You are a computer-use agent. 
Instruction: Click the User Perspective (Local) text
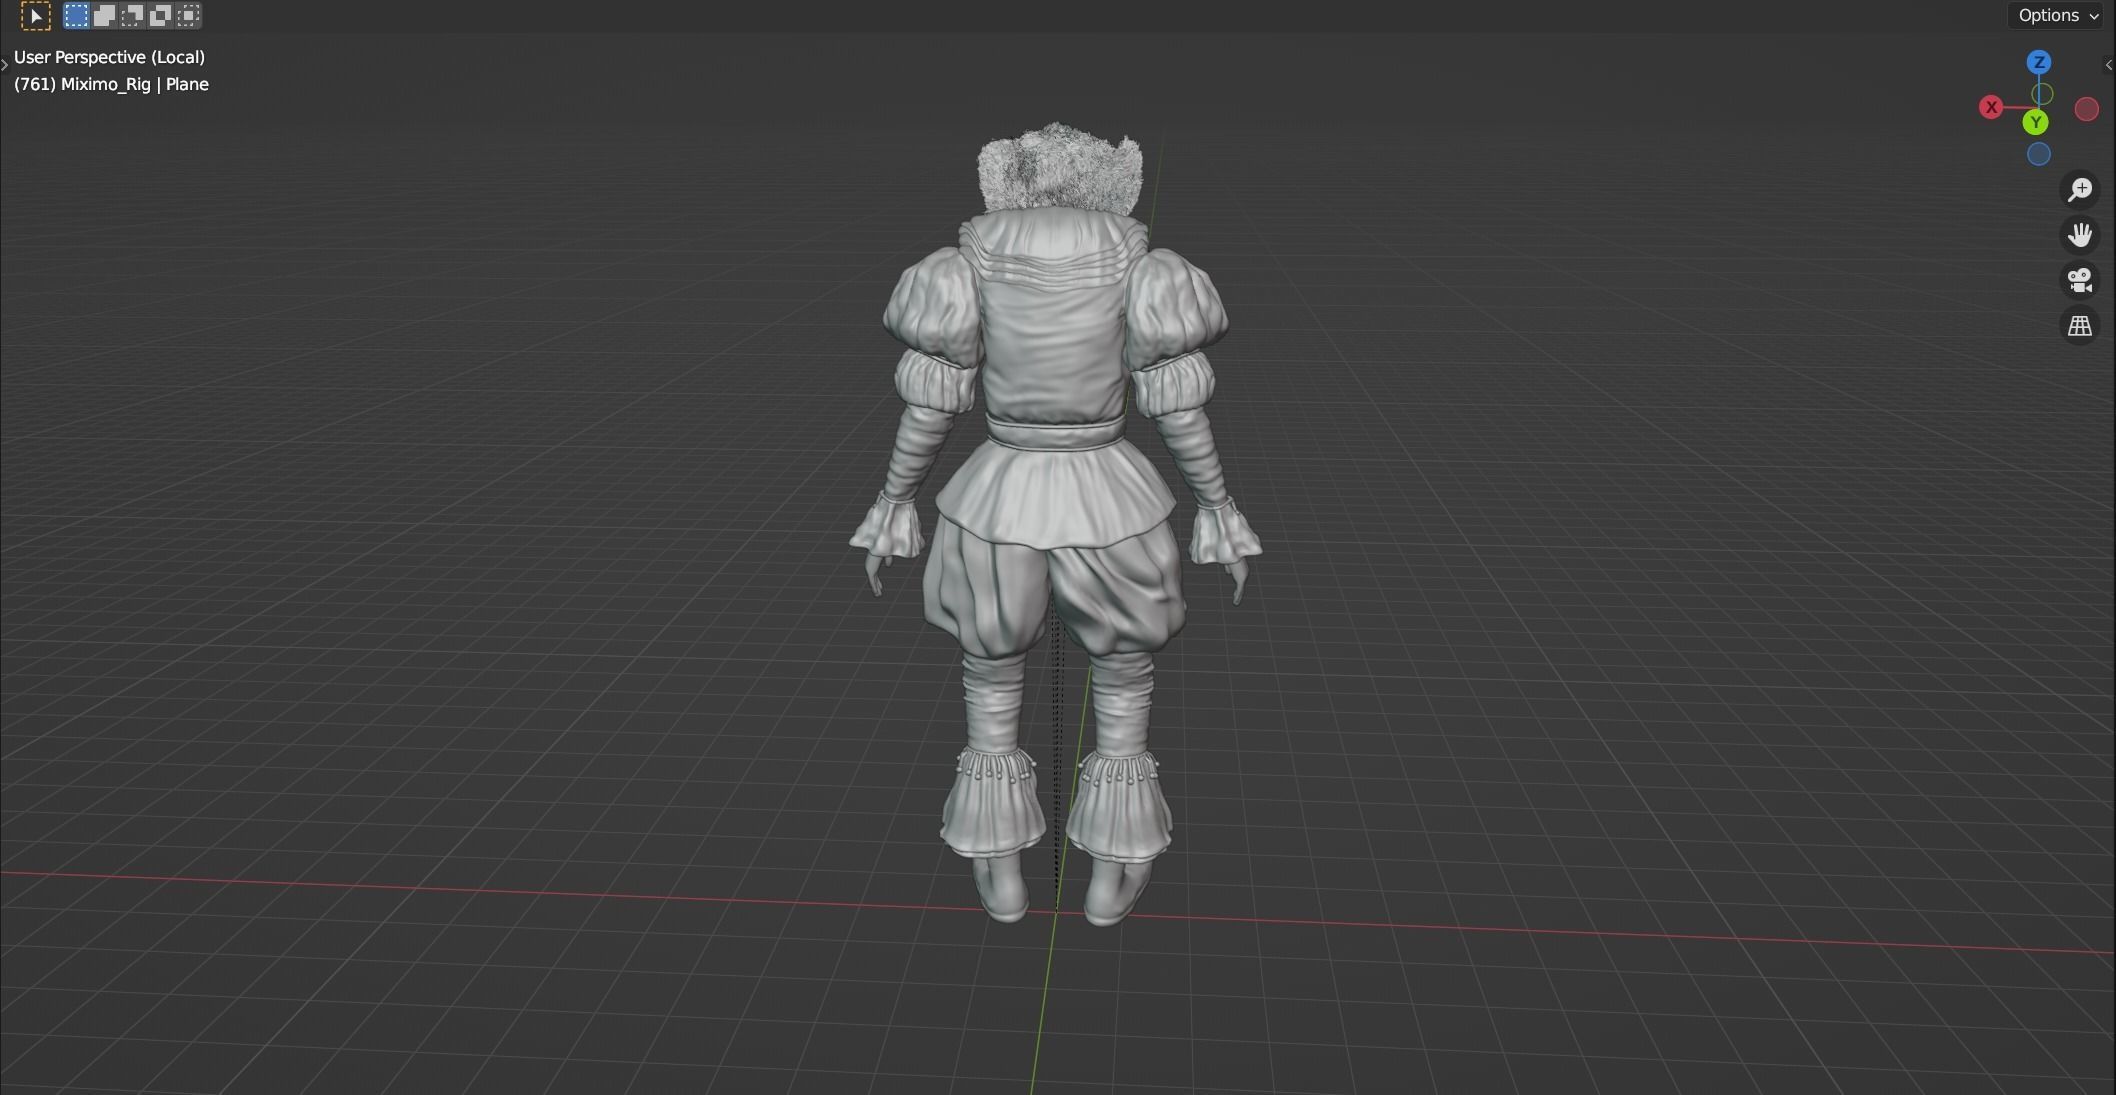[x=109, y=57]
